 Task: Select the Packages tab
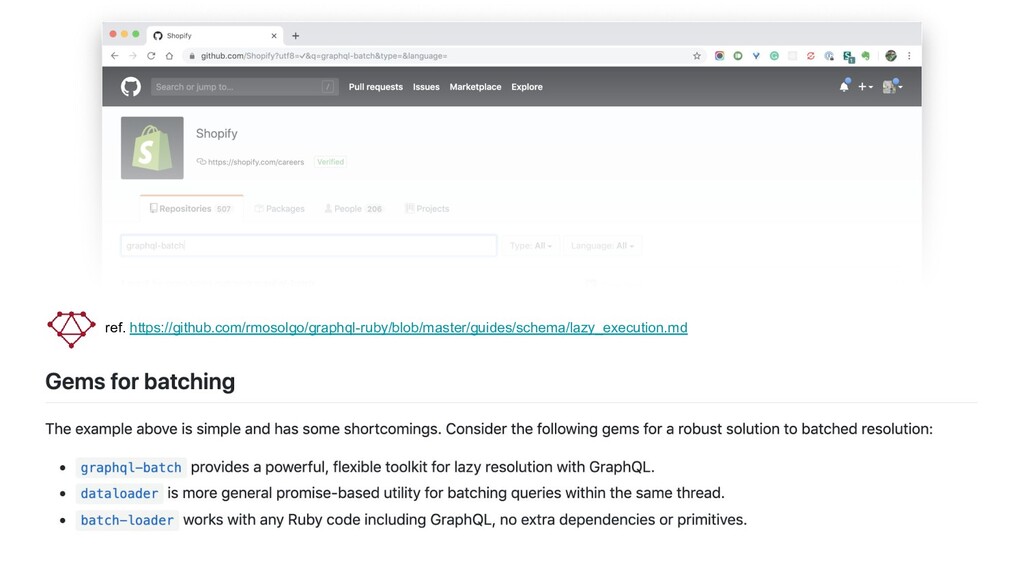click(280, 209)
